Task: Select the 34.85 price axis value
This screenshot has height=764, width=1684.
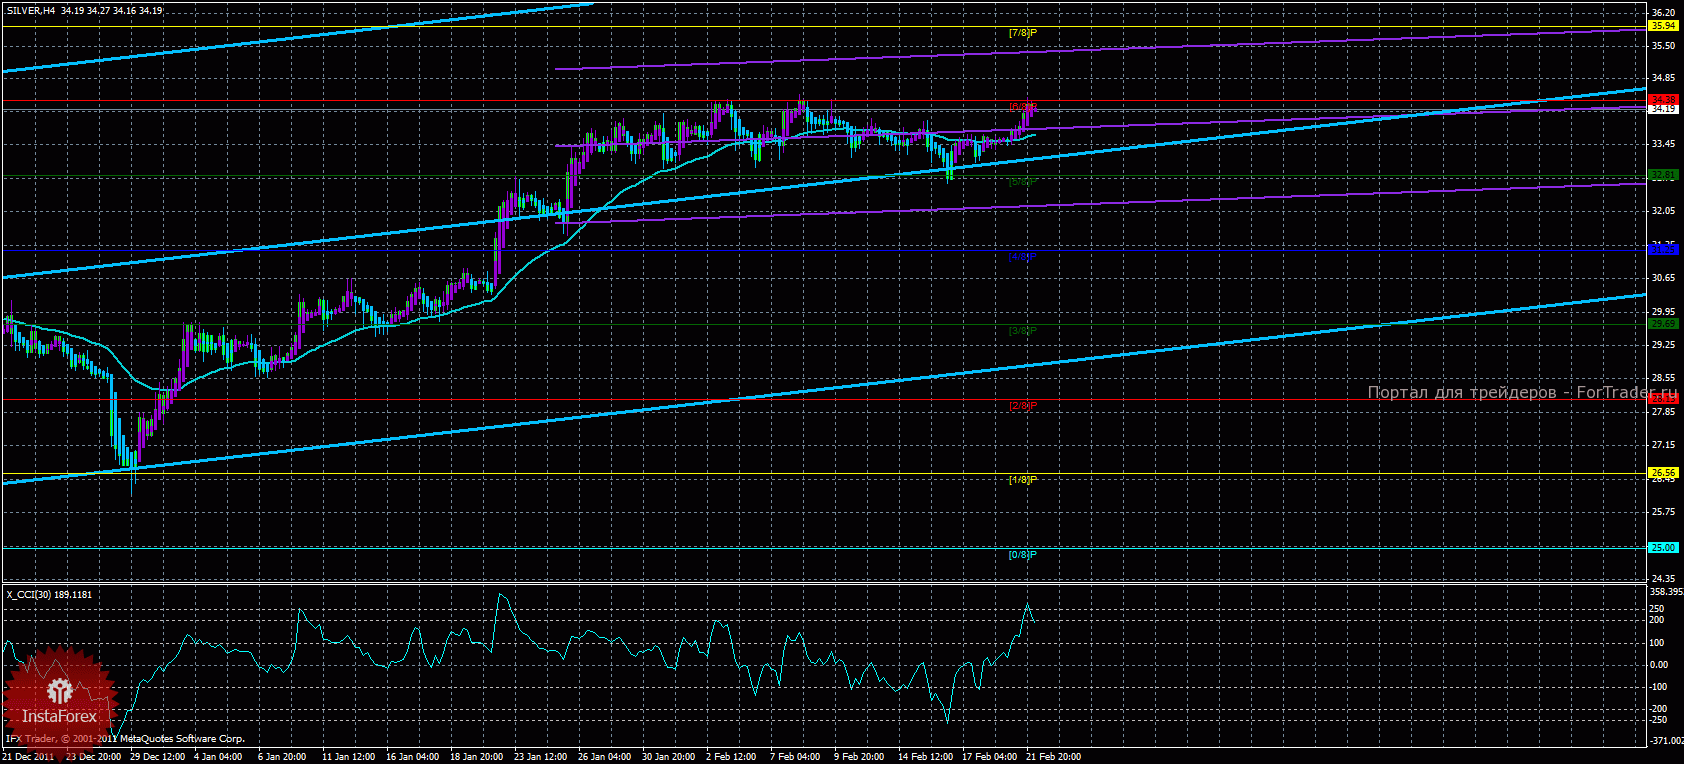Action: tap(1663, 78)
